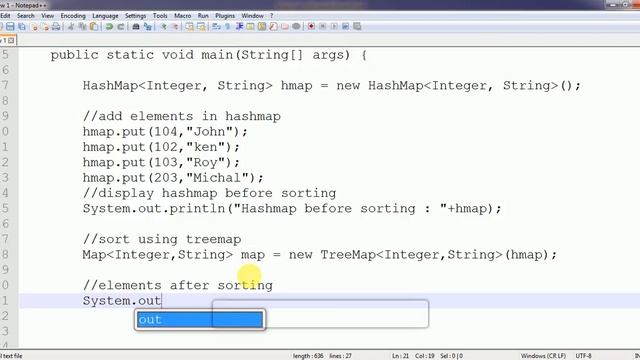
Task: Open the Settings menu
Action: tap(136, 16)
